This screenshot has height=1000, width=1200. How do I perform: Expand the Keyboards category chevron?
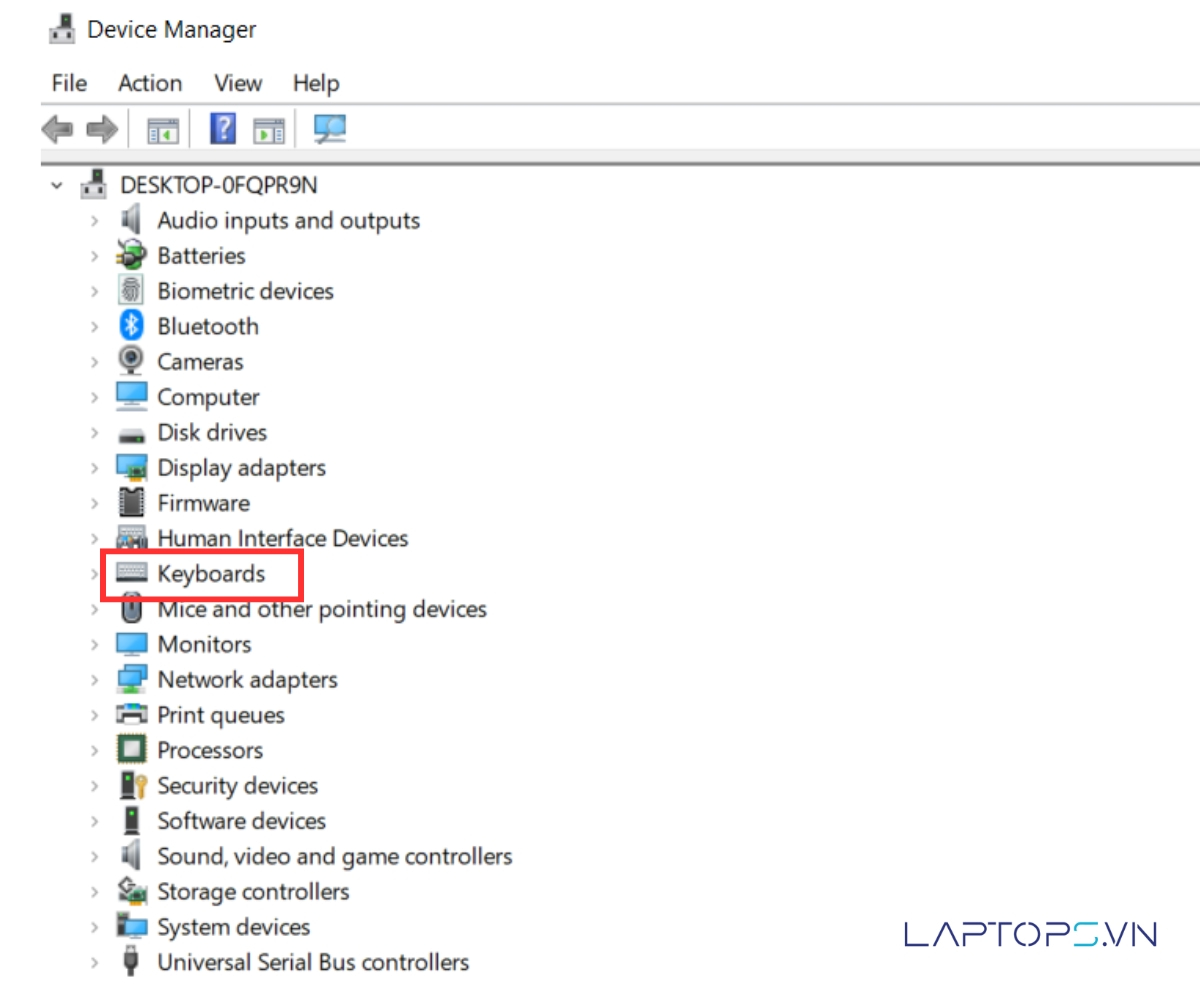[95, 574]
